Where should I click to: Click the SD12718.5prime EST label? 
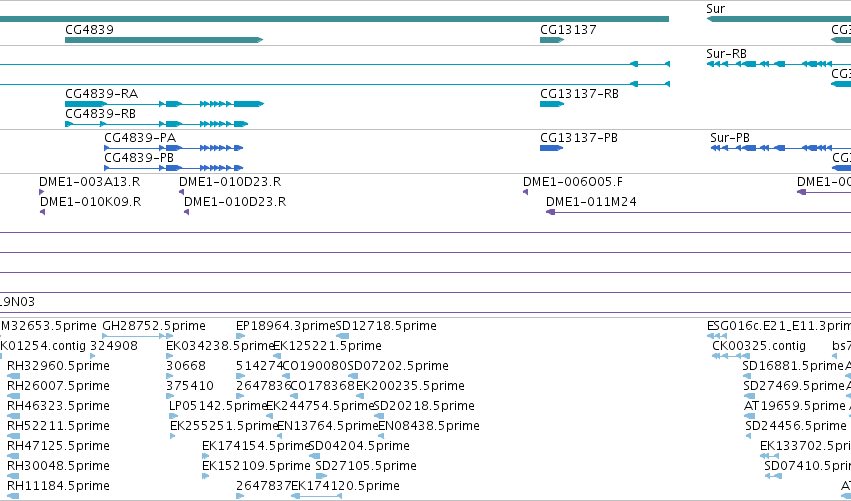[386, 326]
